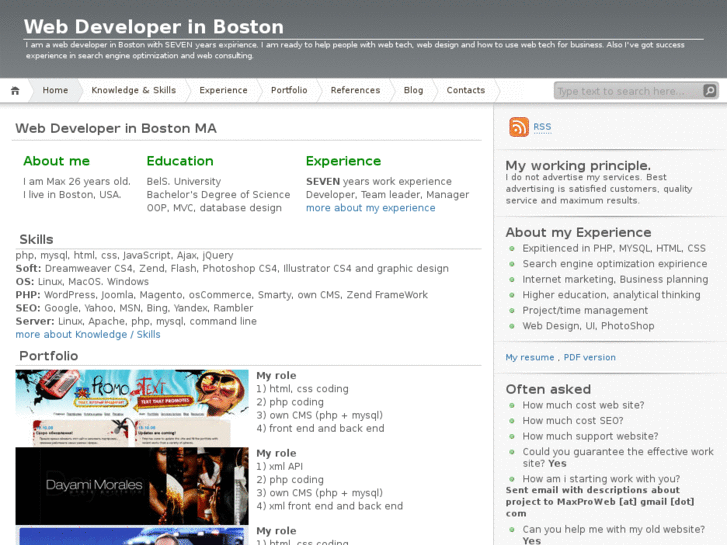Open the Portfolio menu item
Viewport: 727px width, 545px height.
pos(289,90)
